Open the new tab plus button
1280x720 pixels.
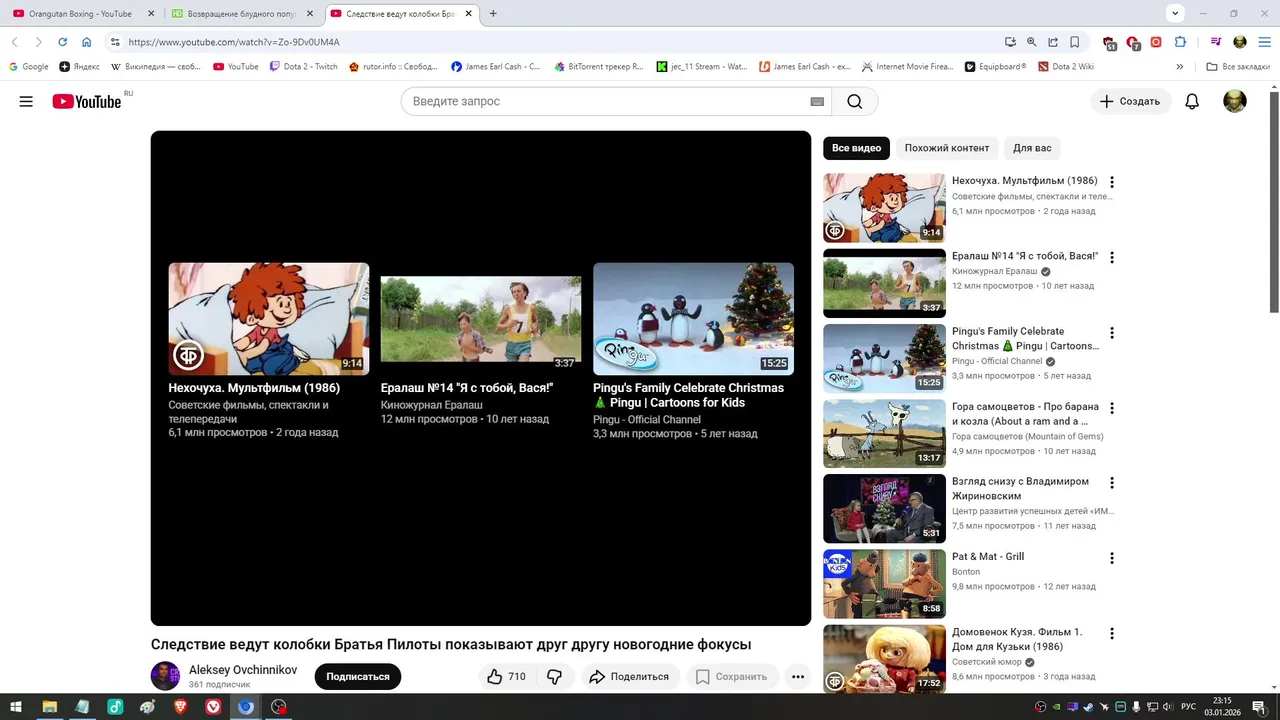pos(493,14)
